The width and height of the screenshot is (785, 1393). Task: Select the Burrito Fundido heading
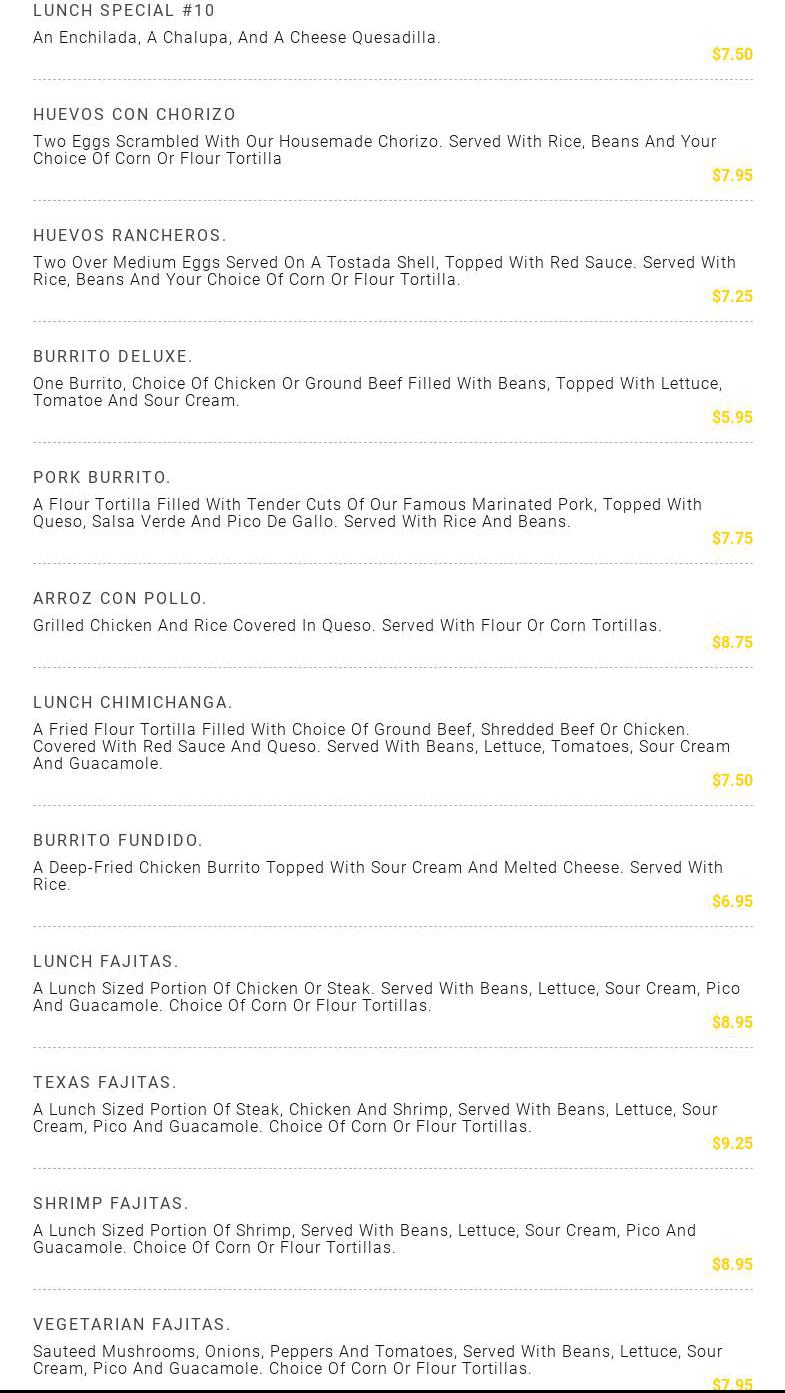tap(118, 841)
